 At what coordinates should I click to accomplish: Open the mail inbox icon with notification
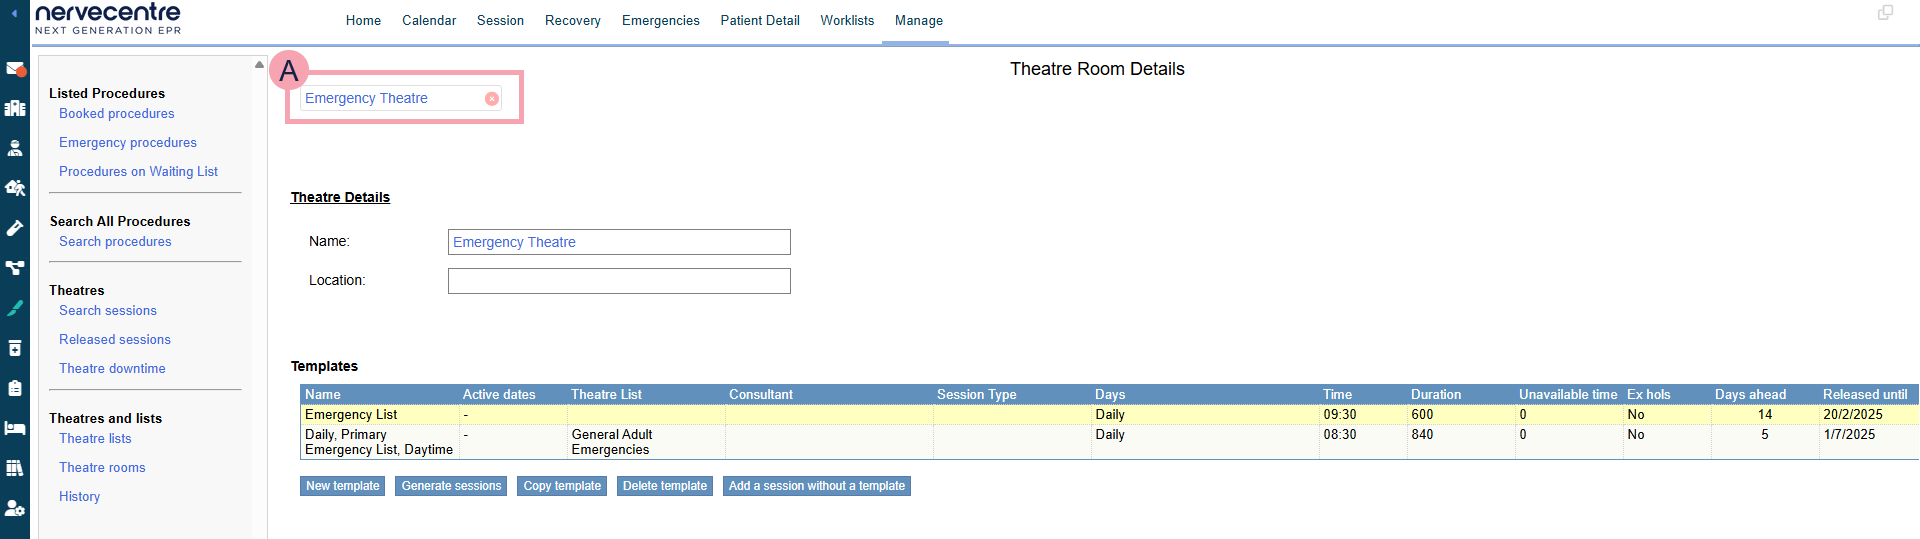pyautogui.click(x=15, y=69)
